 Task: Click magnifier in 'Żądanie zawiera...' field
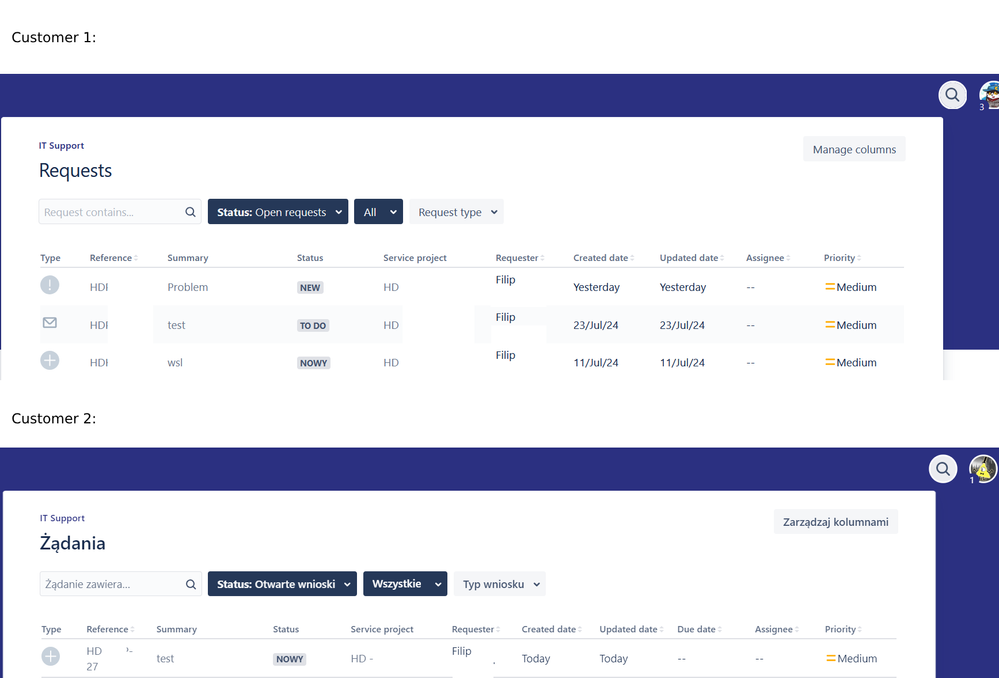coord(190,584)
